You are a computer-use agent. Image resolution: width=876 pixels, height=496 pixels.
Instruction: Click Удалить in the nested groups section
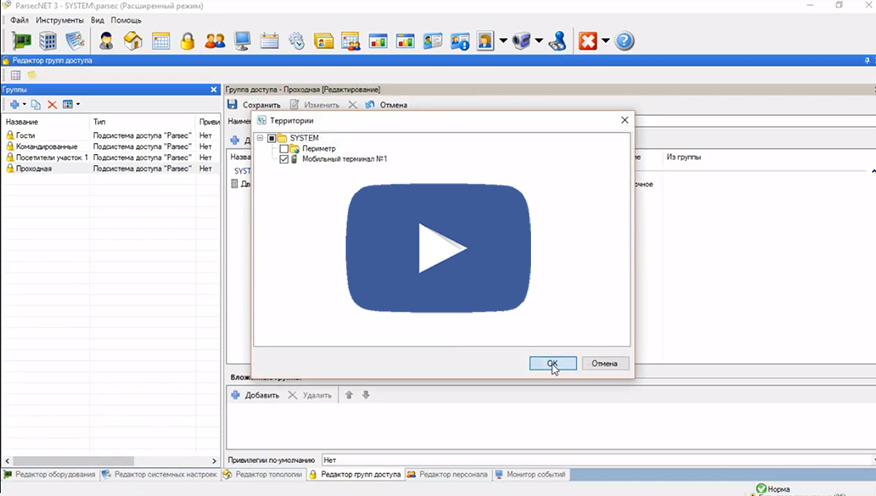(310, 395)
